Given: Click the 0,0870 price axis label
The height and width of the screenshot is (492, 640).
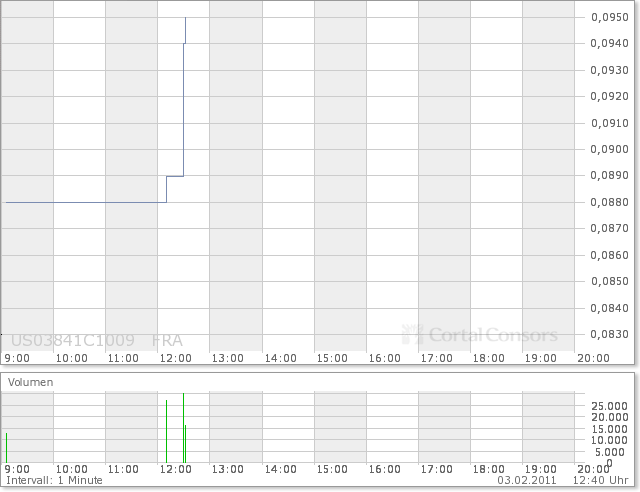Looking at the screenshot, I should (609, 228).
